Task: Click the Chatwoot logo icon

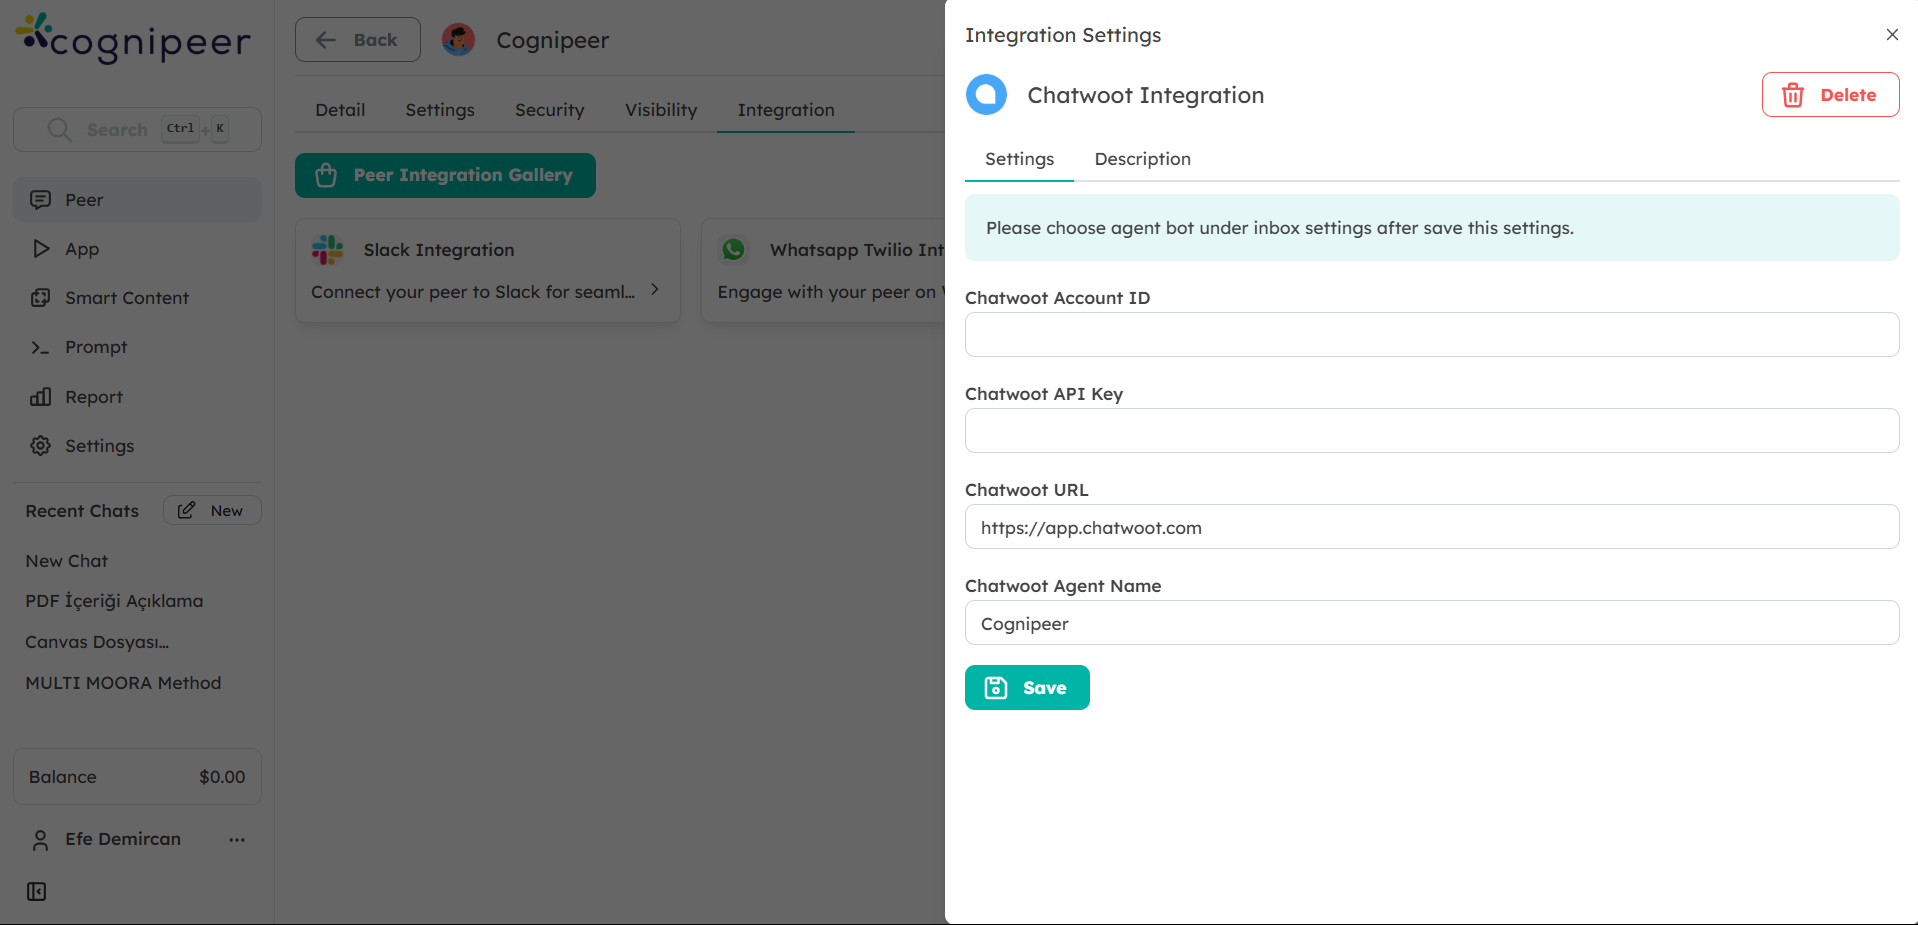Action: (x=986, y=95)
